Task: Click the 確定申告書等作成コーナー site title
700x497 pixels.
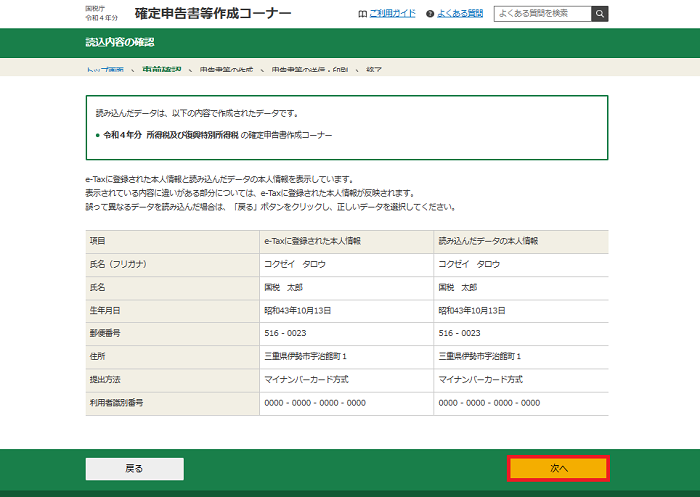Action: (213, 13)
